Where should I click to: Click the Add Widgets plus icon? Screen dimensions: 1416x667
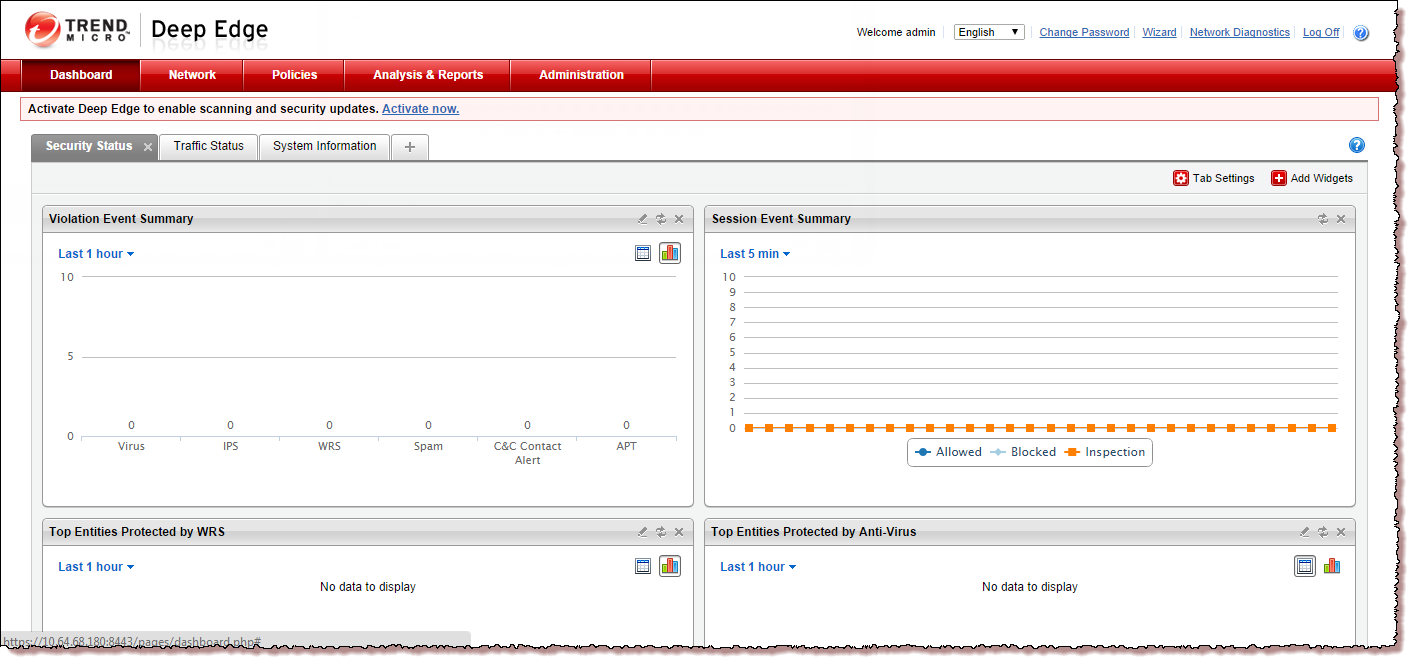point(1279,178)
